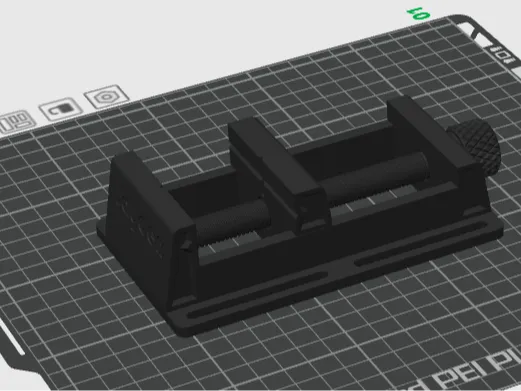
Task: Open plate settings hexagon icon
Action: (106, 97)
